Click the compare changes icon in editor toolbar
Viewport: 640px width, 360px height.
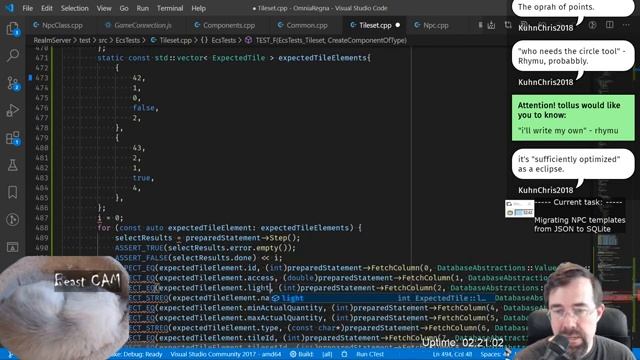point(508,25)
